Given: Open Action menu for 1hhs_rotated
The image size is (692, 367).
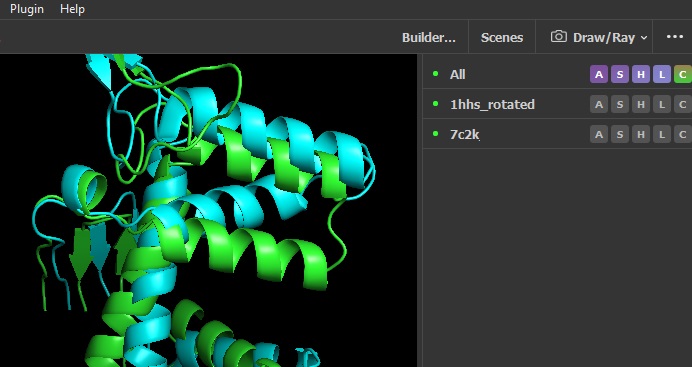Looking at the screenshot, I should pyautogui.click(x=598, y=105).
